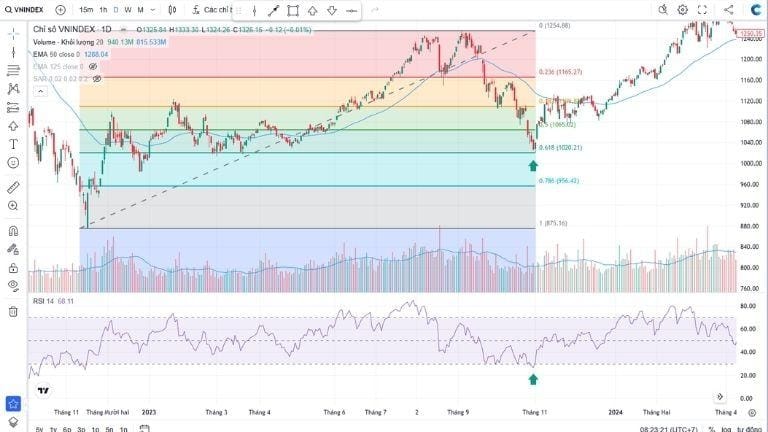The height and width of the screenshot is (432, 768).
Task: Share the chart via share icon
Action: pyautogui.click(x=728, y=9)
